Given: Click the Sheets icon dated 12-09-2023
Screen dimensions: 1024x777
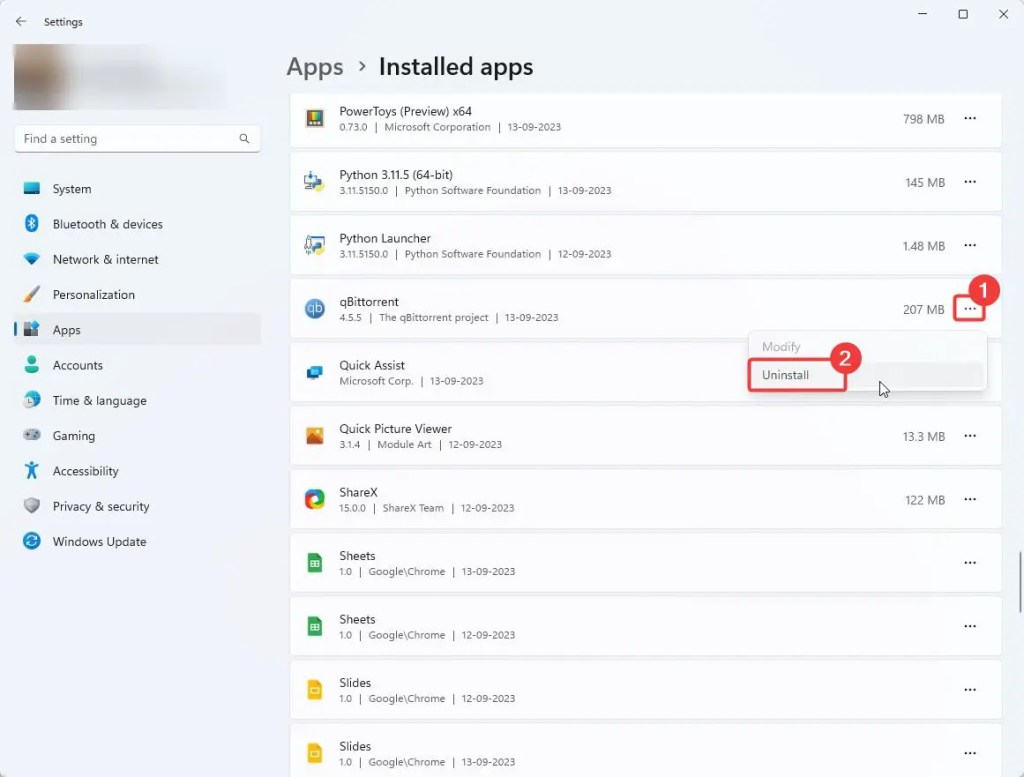Looking at the screenshot, I should coord(315,626).
